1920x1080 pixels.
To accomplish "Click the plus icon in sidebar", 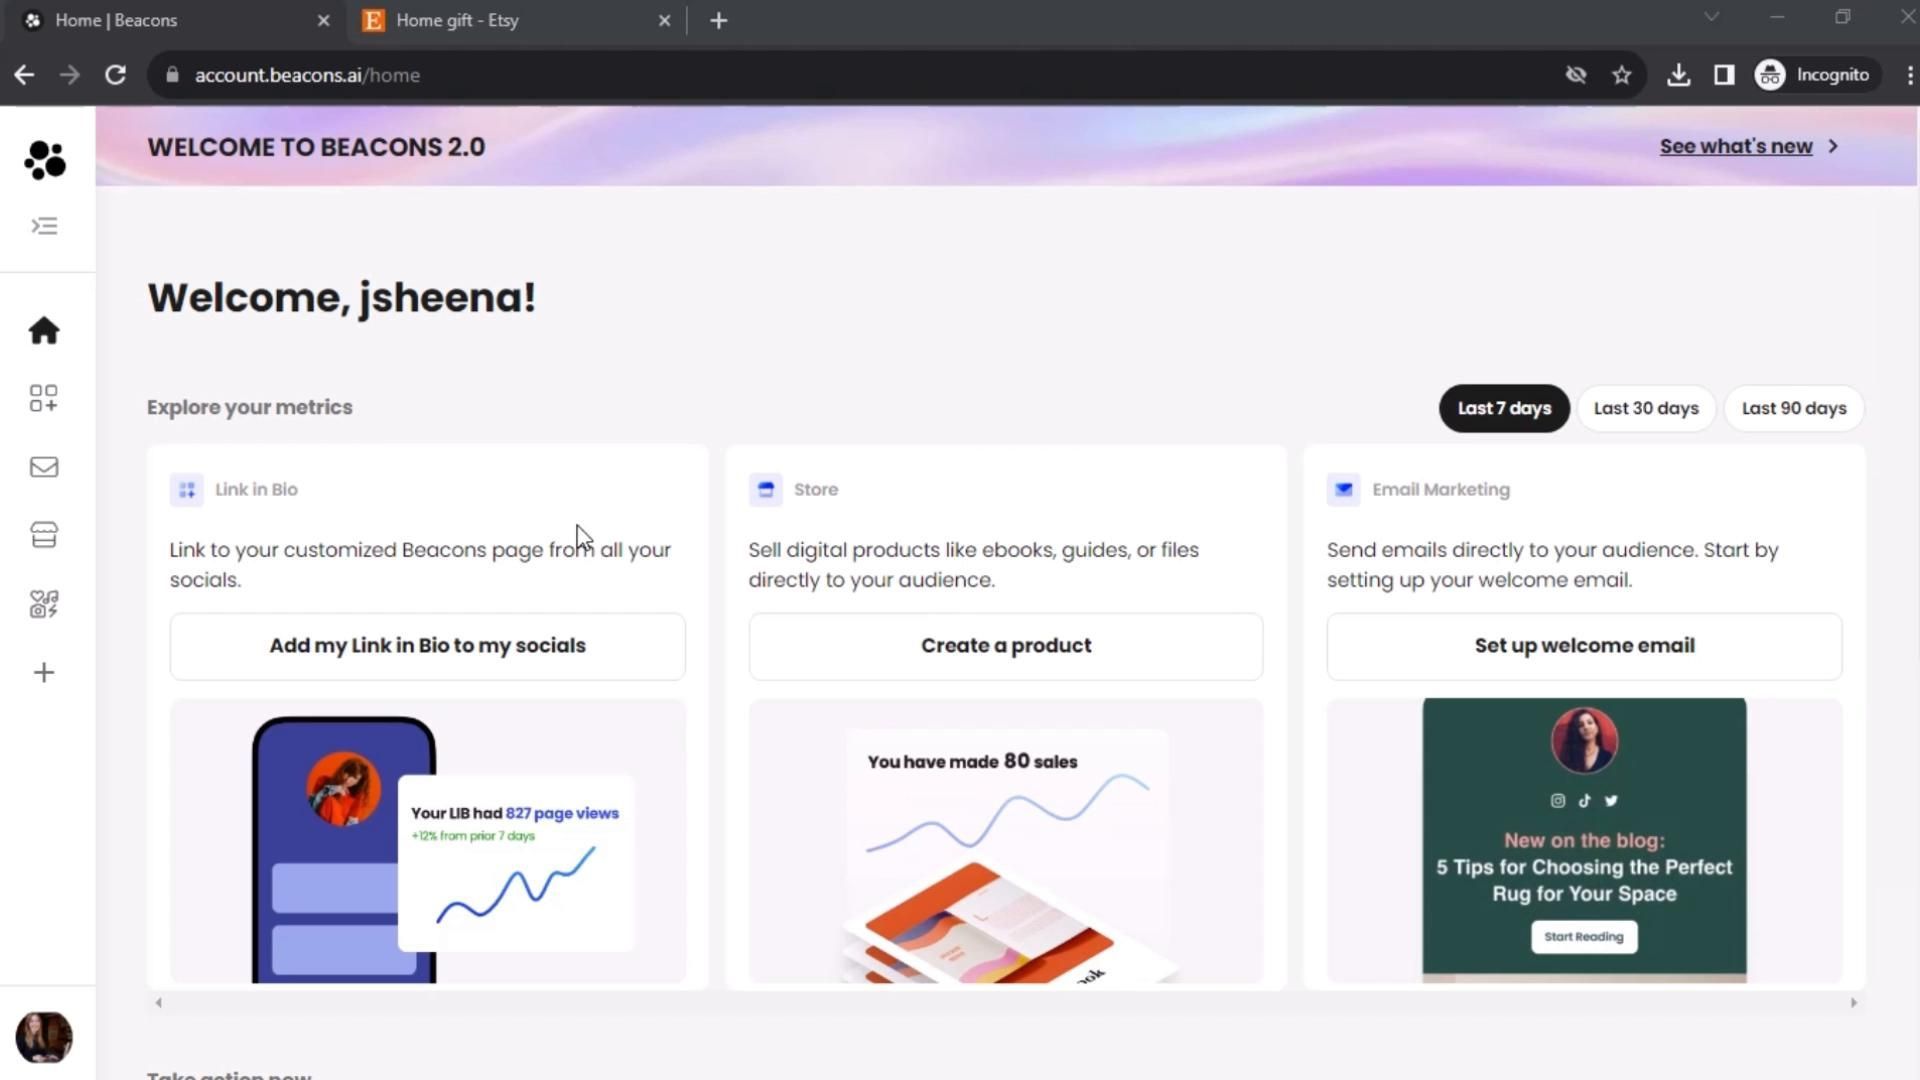I will point(44,672).
